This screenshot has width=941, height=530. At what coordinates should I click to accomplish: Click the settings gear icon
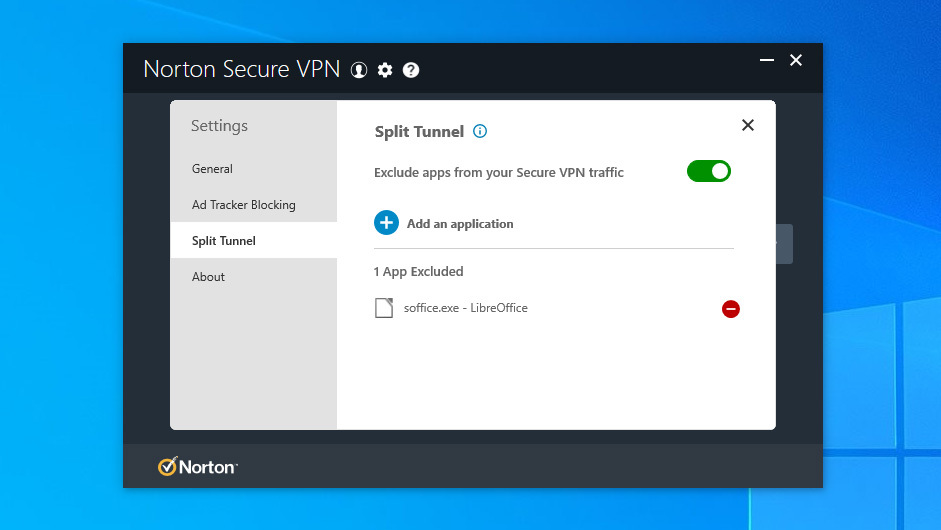click(385, 70)
